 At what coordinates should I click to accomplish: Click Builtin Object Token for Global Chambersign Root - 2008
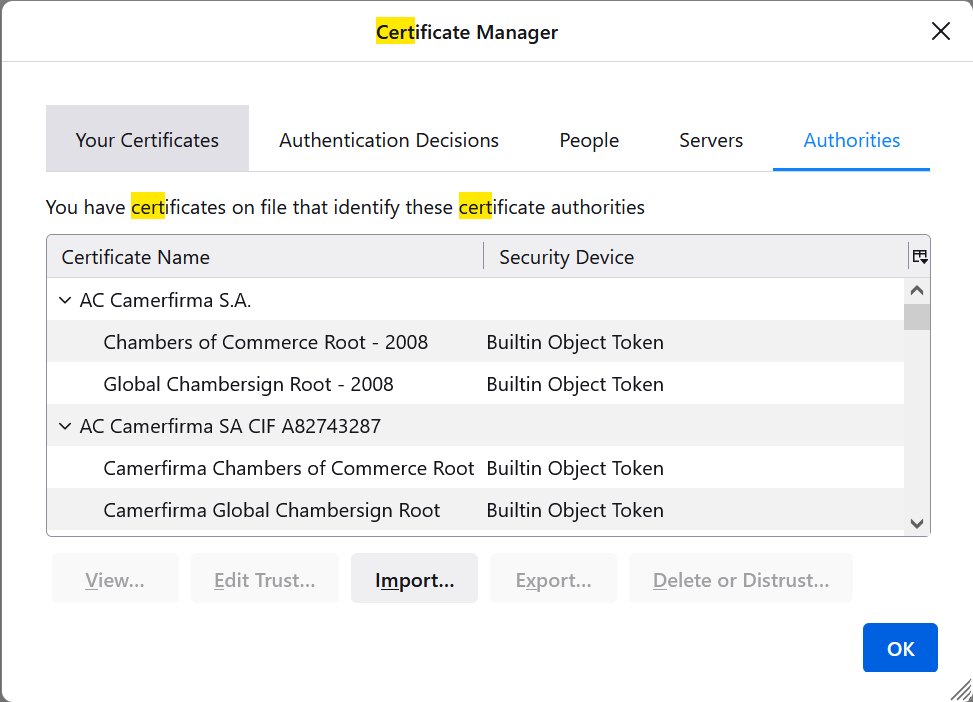point(575,384)
